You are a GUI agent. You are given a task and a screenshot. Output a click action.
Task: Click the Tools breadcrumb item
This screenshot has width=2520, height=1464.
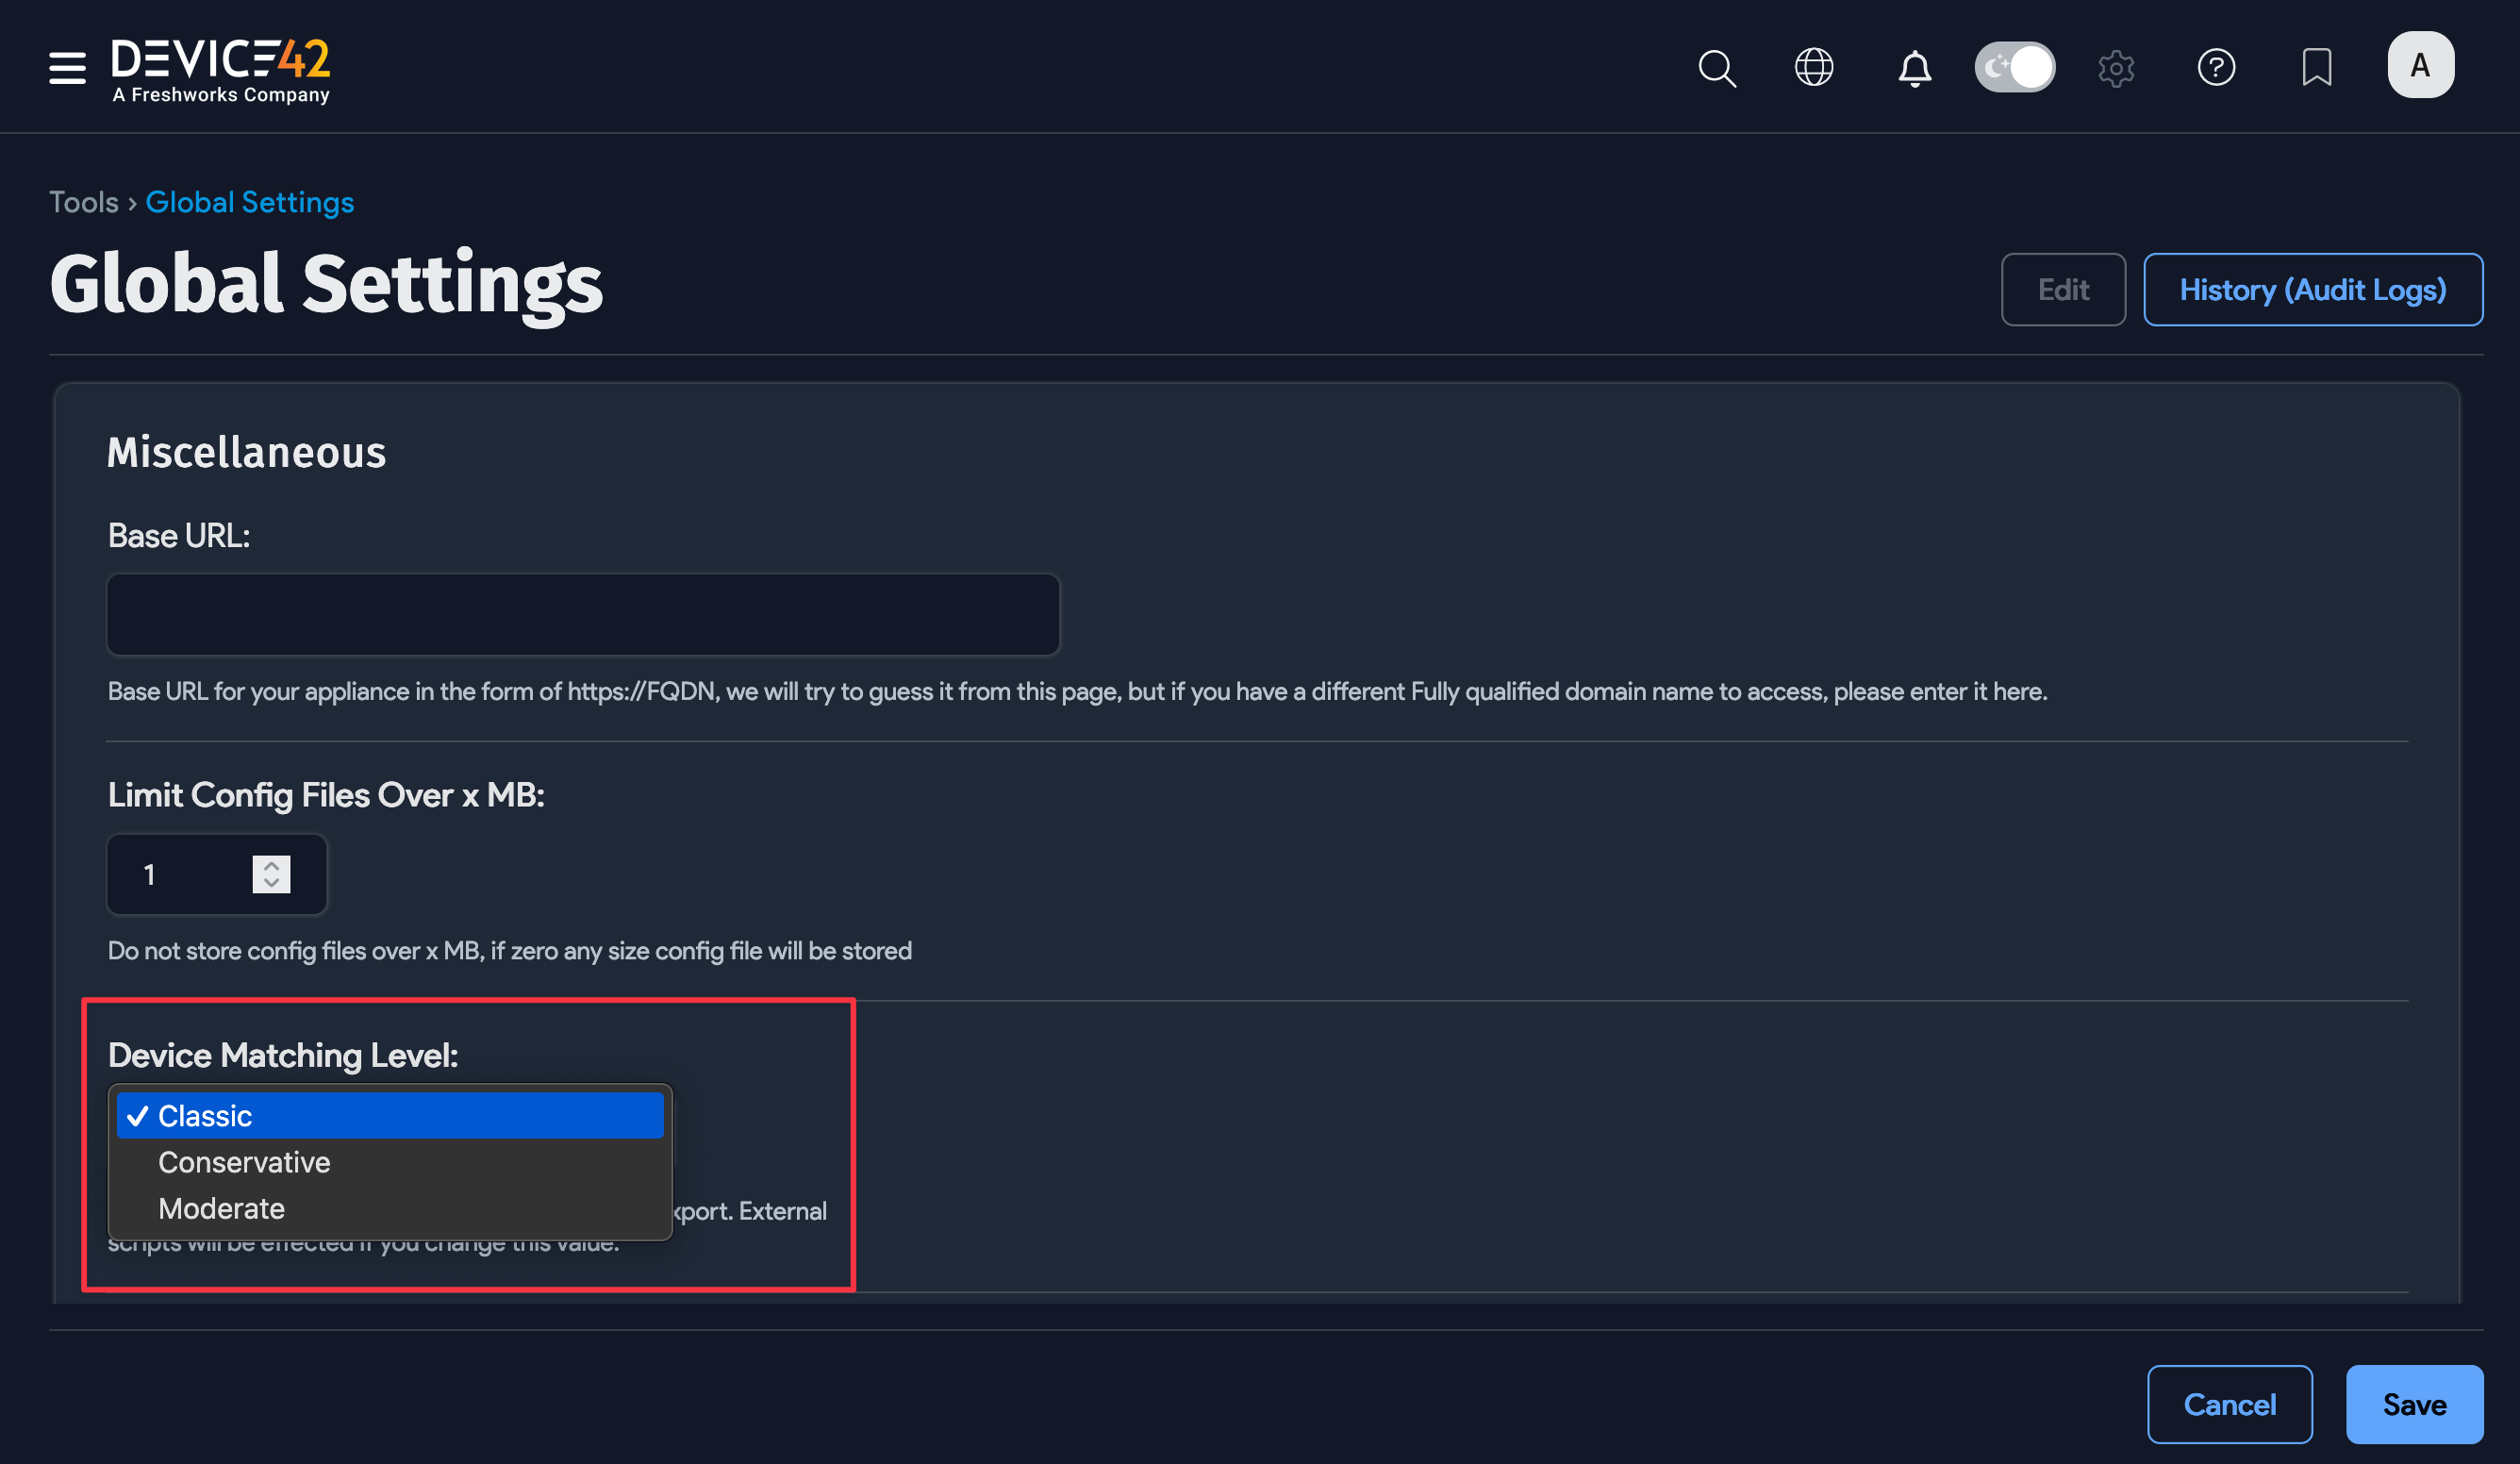[84, 202]
